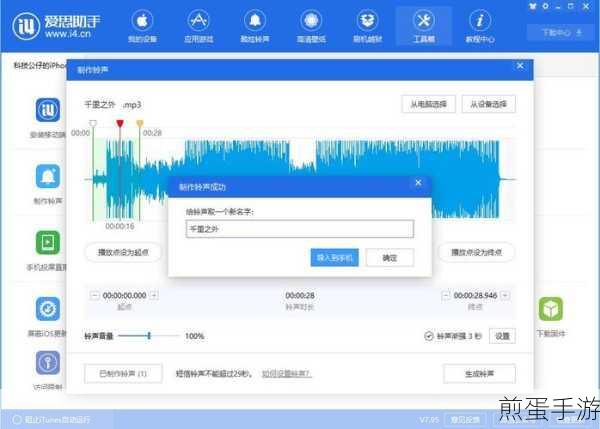Open the Access Restrictions key icon
This screenshot has width=600, height=429.
[x=48, y=363]
